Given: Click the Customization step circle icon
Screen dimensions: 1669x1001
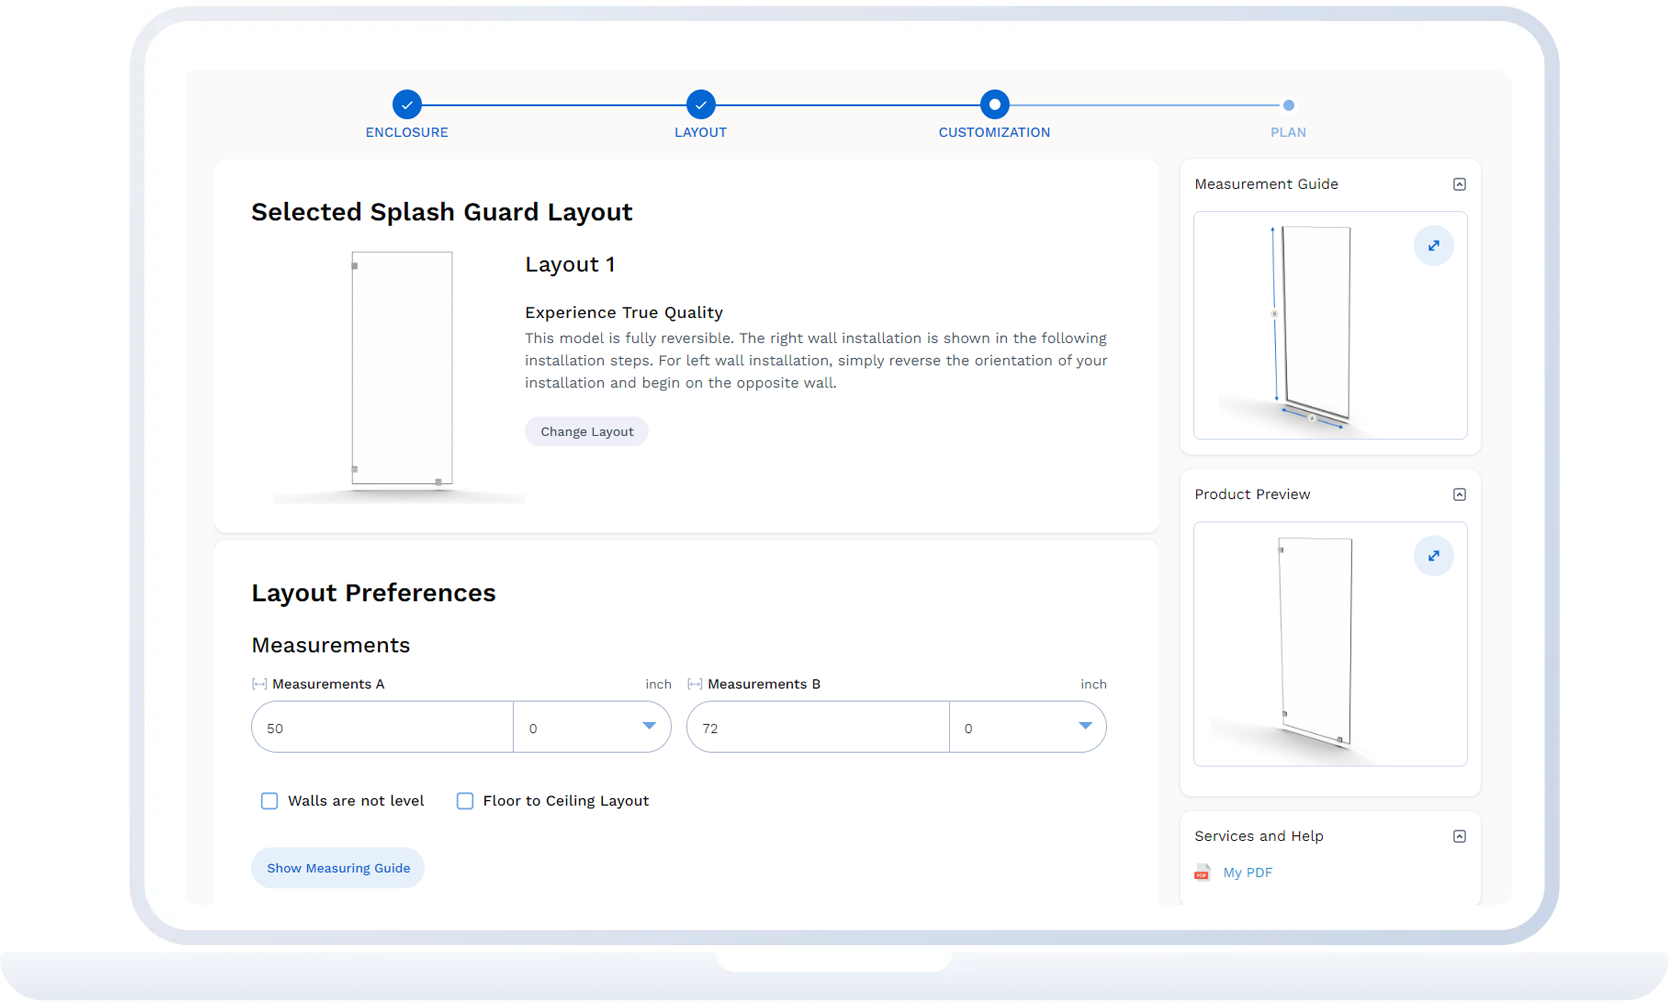Looking at the screenshot, I should (x=994, y=105).
